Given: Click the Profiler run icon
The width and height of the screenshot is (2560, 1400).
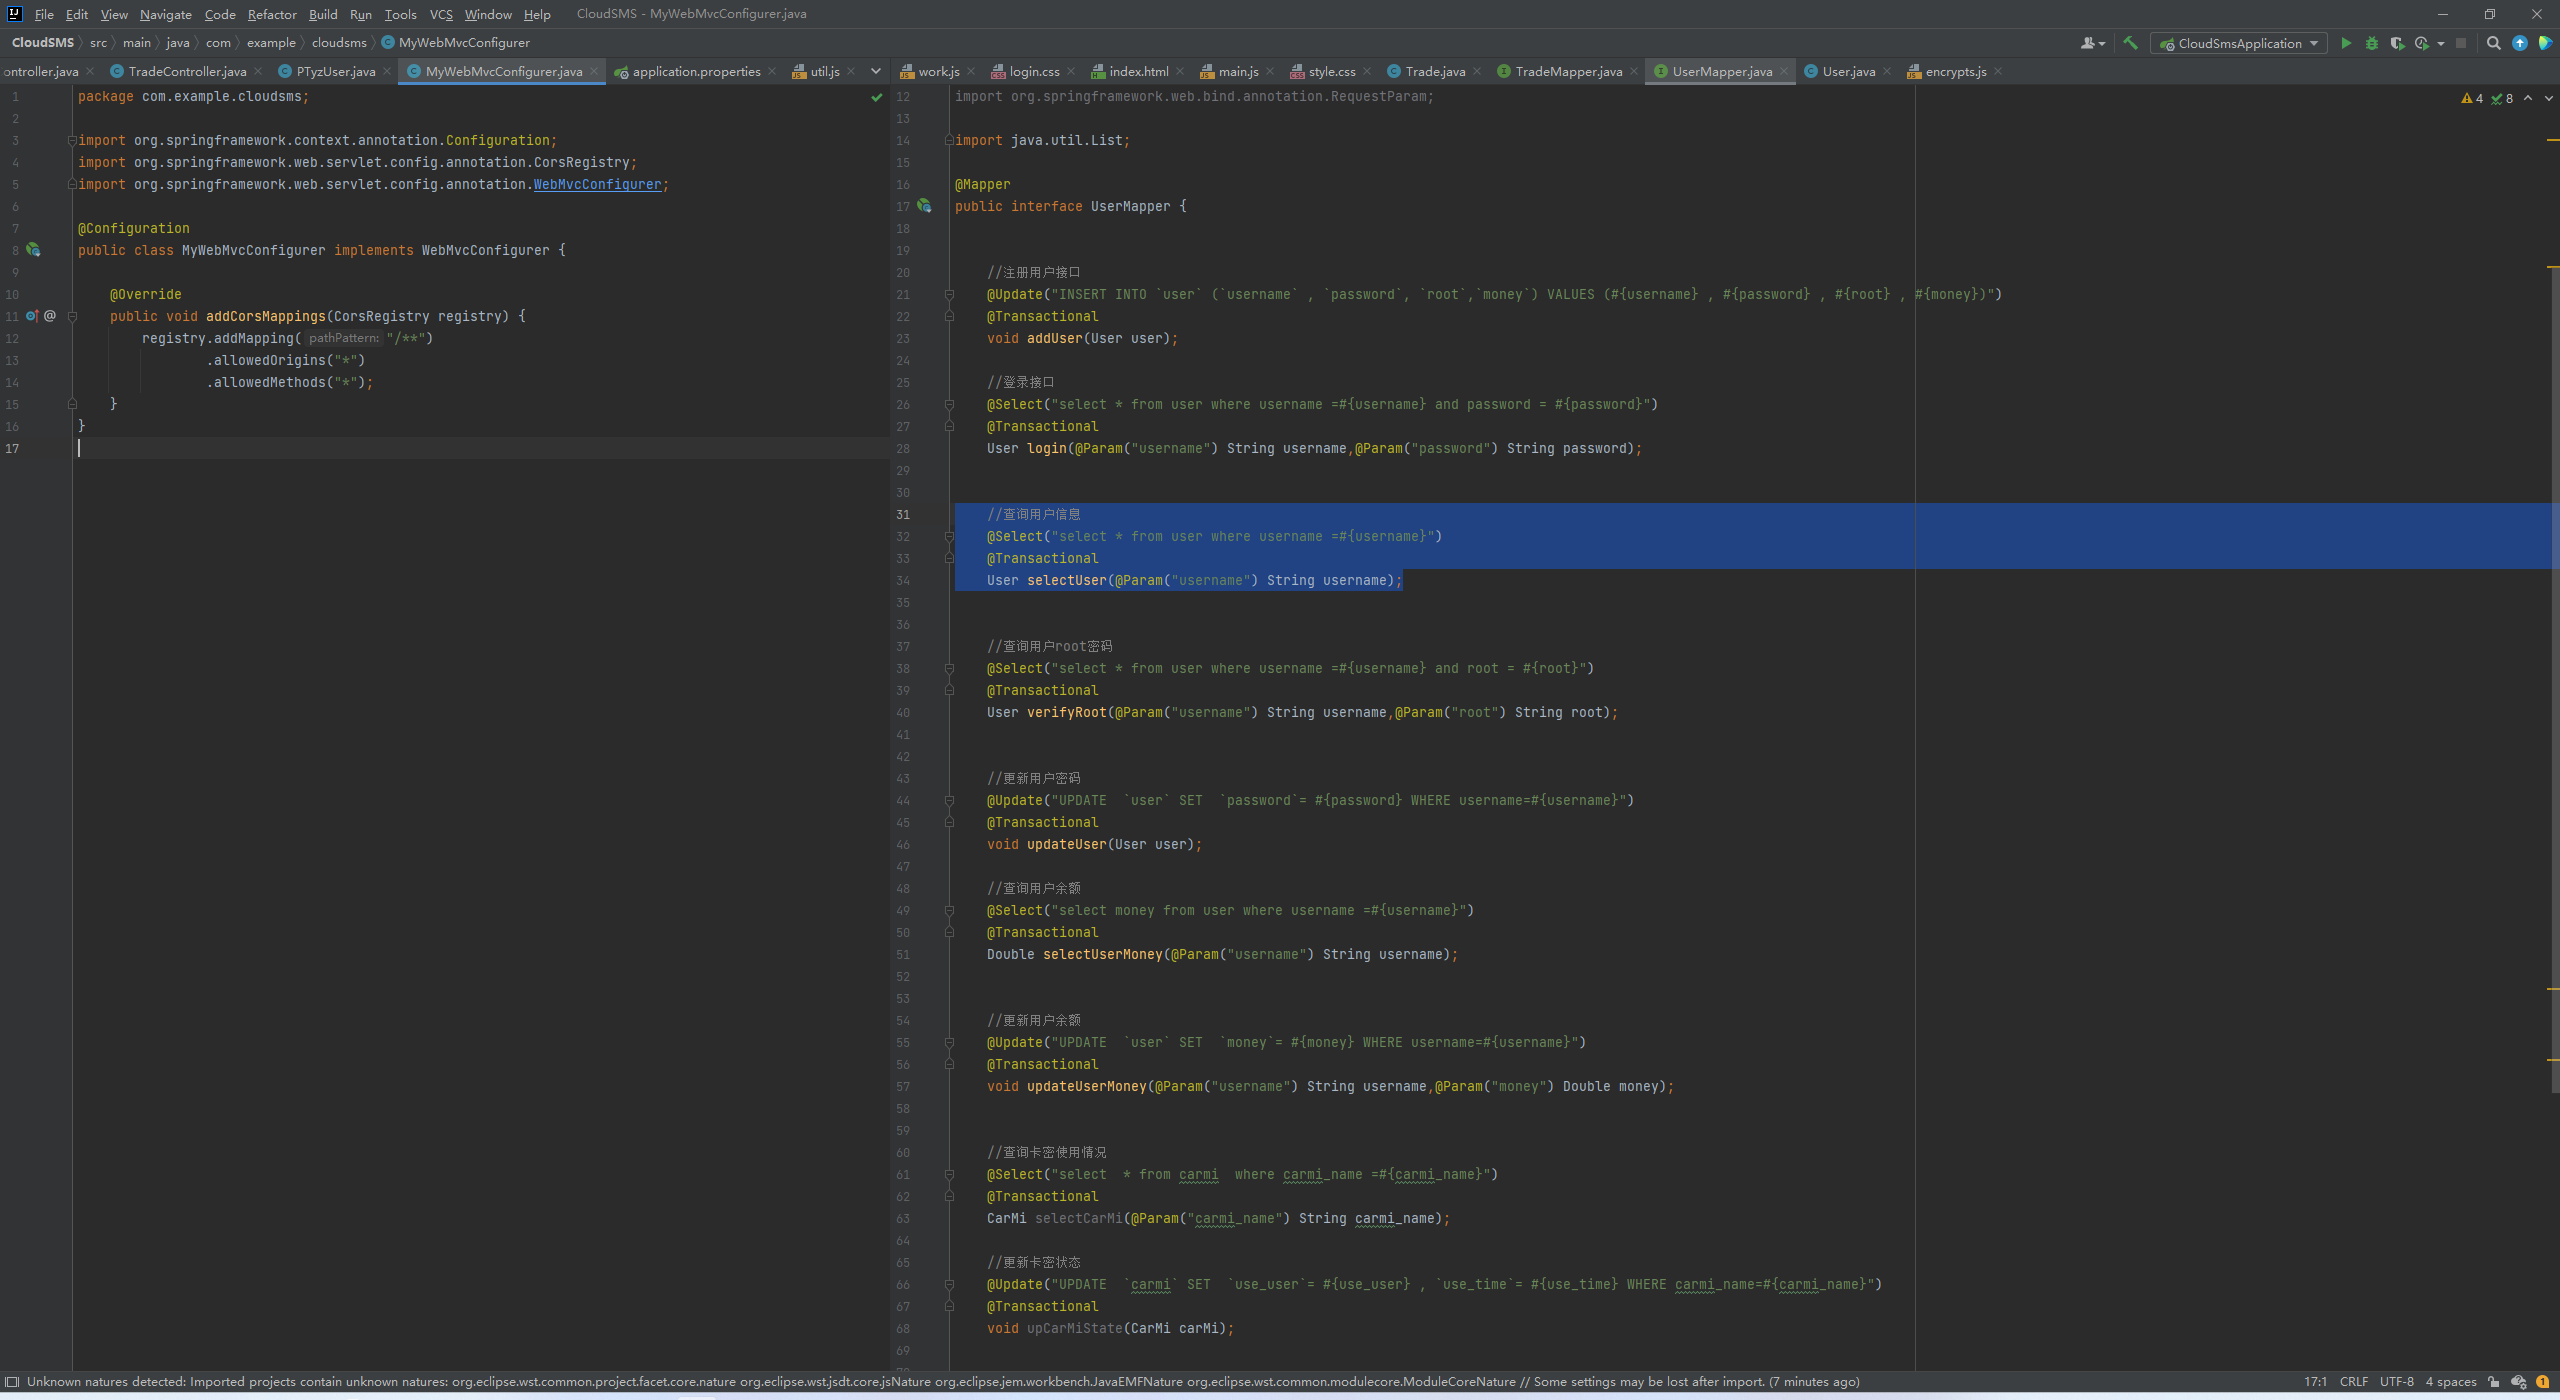Looking at the screenshot, I should (x=2422, y=43).
